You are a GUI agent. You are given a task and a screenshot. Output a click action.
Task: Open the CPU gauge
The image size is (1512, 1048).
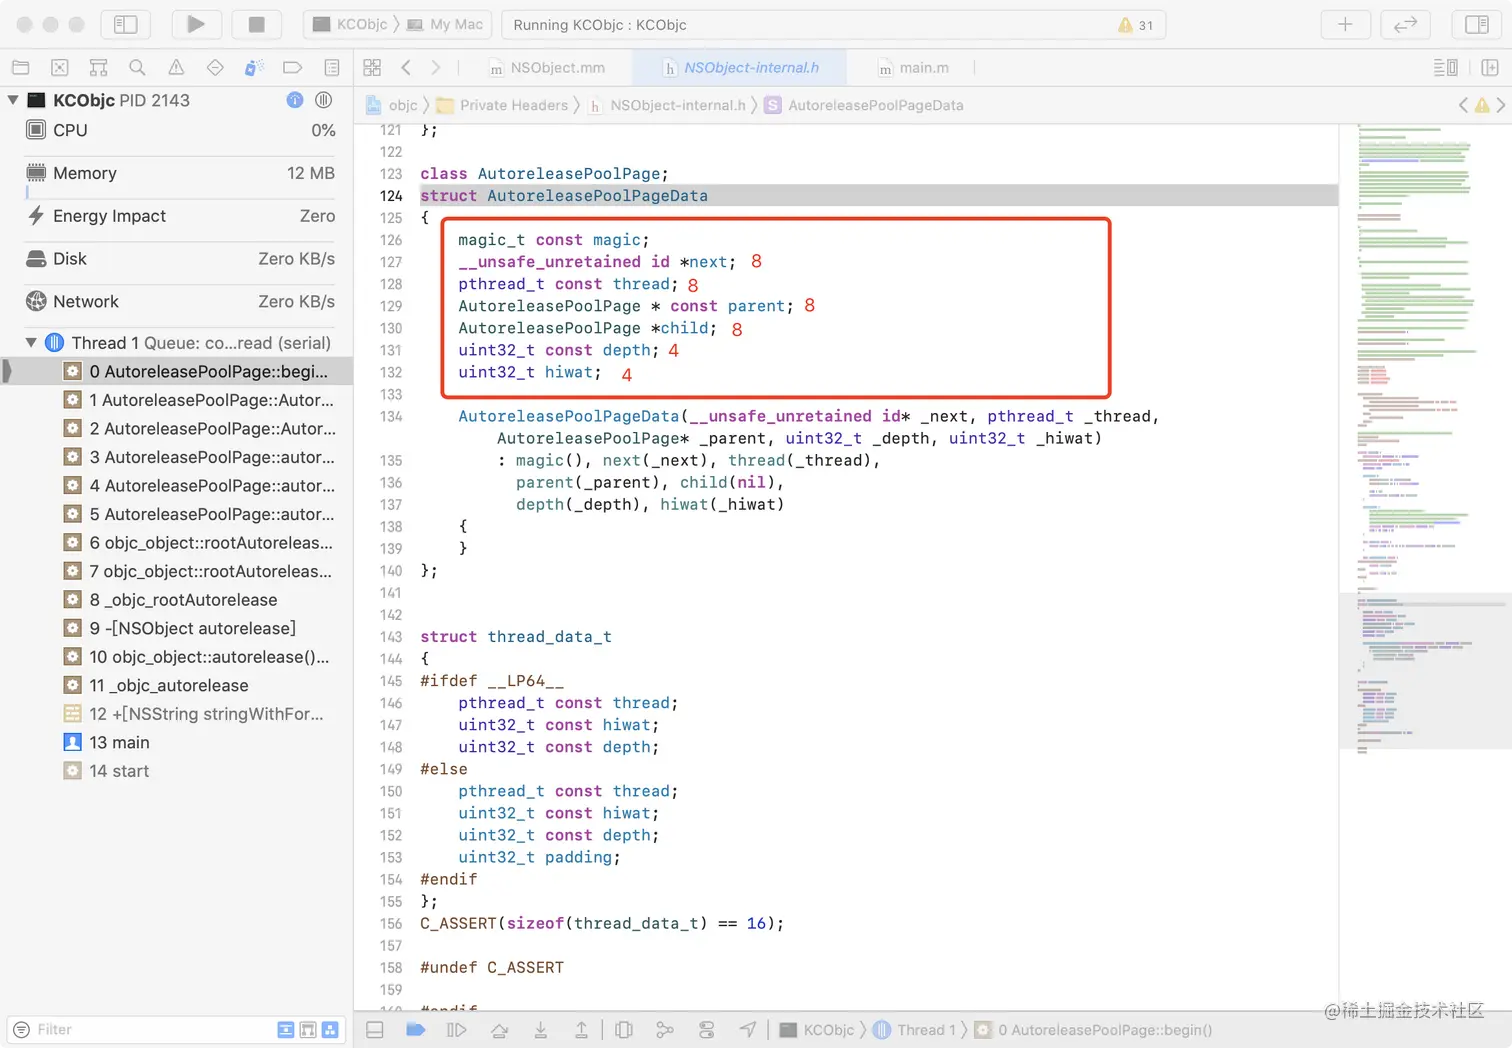click(x=180, y=130)
